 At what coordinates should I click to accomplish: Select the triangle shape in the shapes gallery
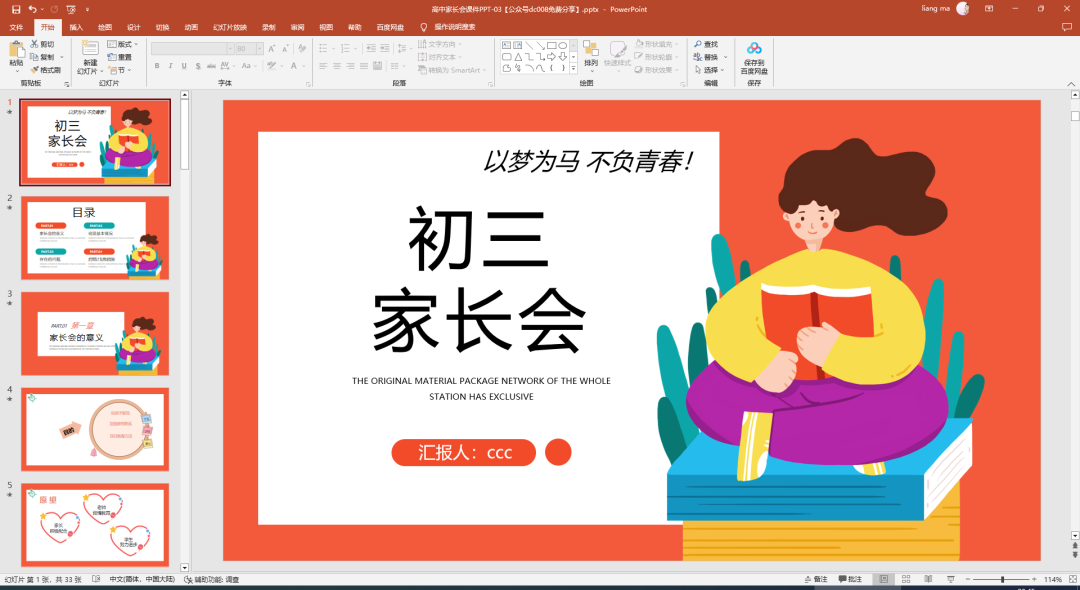click(x=518, y=56)
